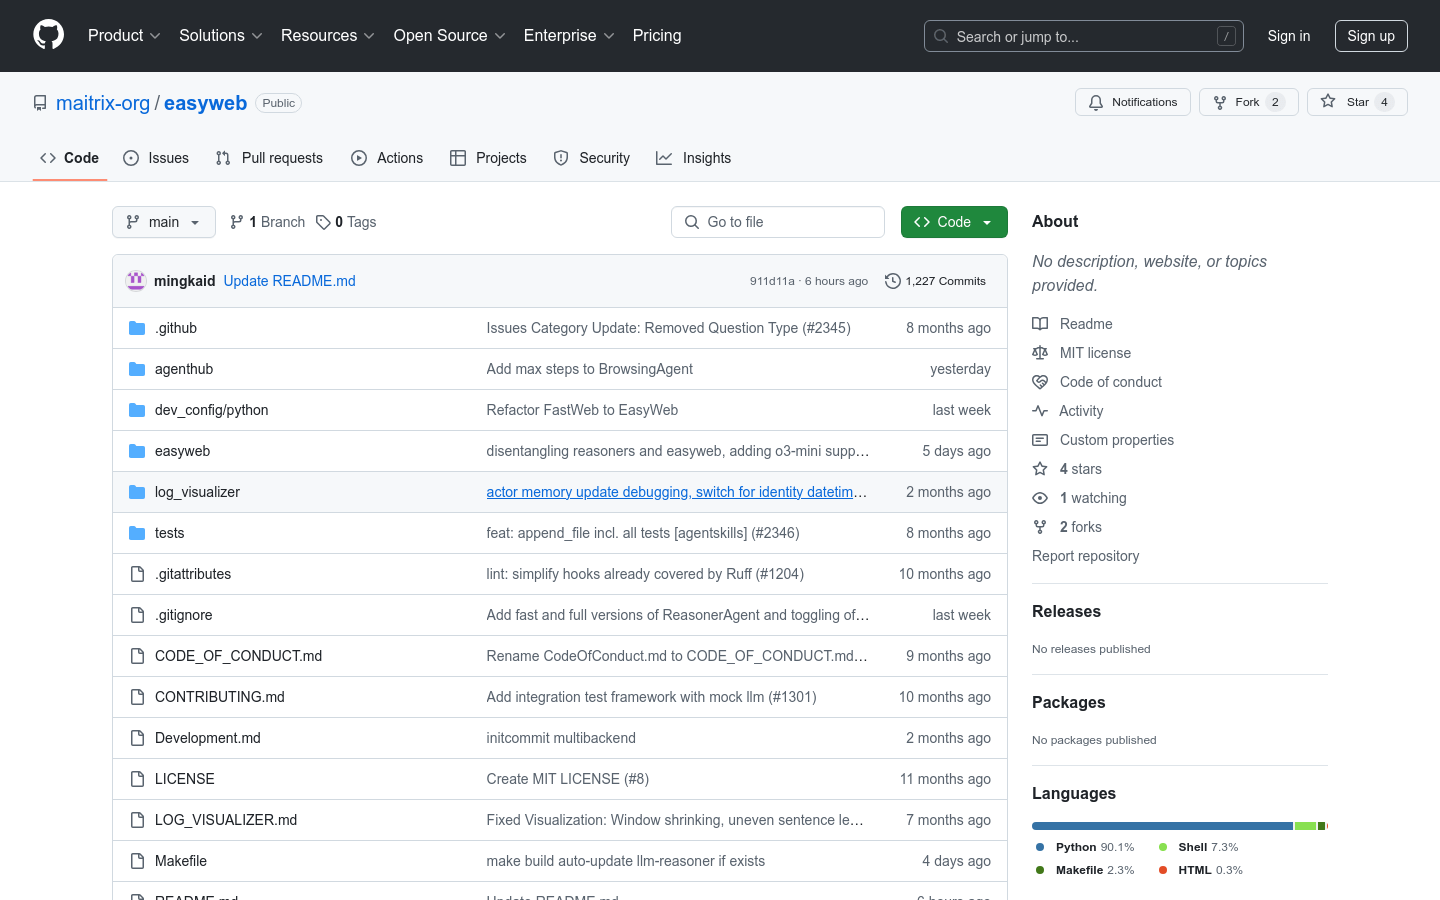Expand the Solutions menu
Image resolution: width=1440 pixels, height=900 pixels.
221,35
